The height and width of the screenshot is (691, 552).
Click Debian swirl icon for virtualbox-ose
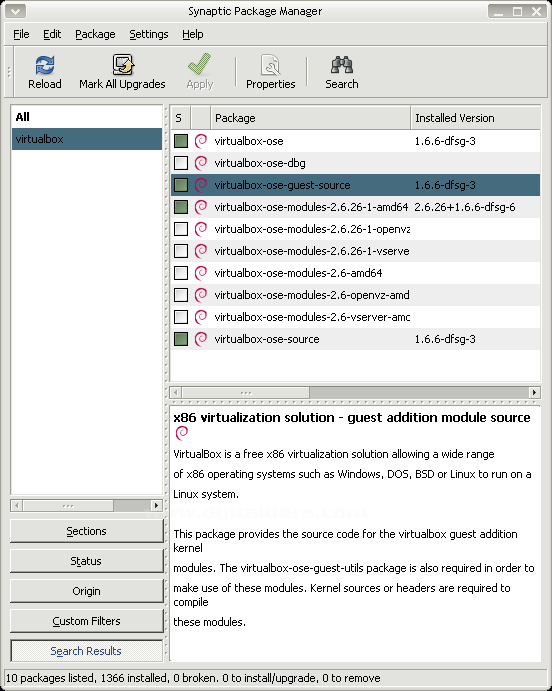(201, 141)
